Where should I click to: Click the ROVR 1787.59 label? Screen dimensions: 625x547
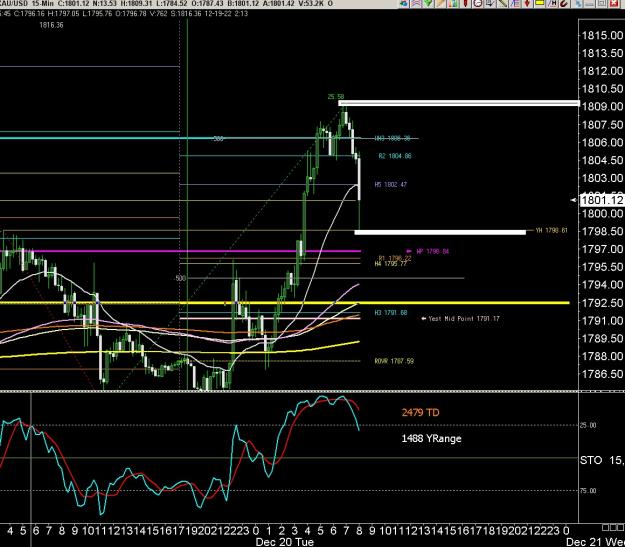coord(394,361)
